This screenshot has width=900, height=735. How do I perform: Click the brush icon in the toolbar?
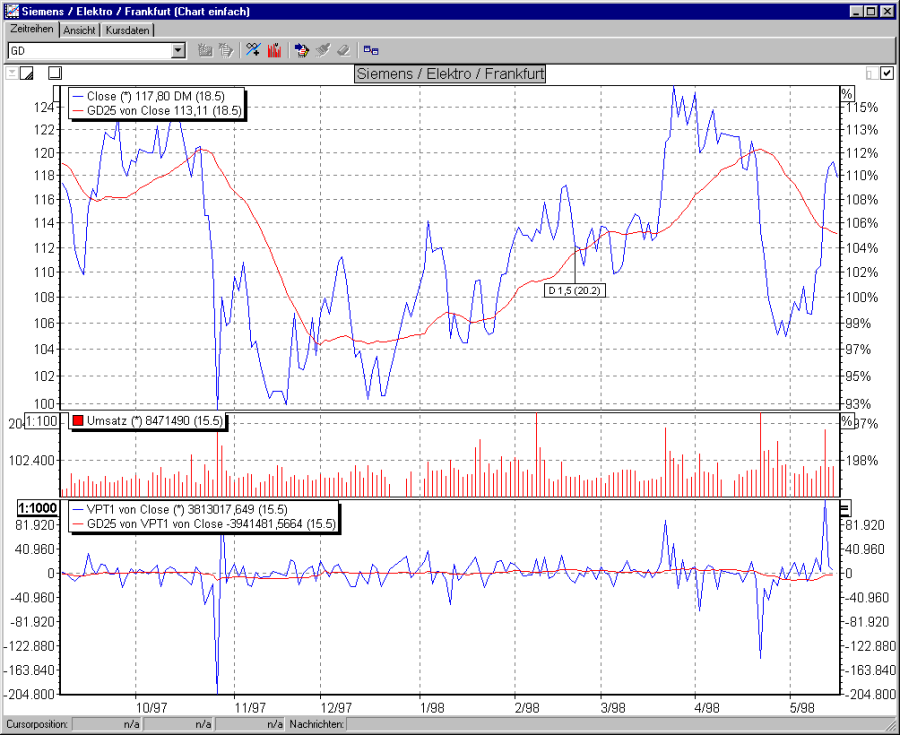click(x=322, y=49)
